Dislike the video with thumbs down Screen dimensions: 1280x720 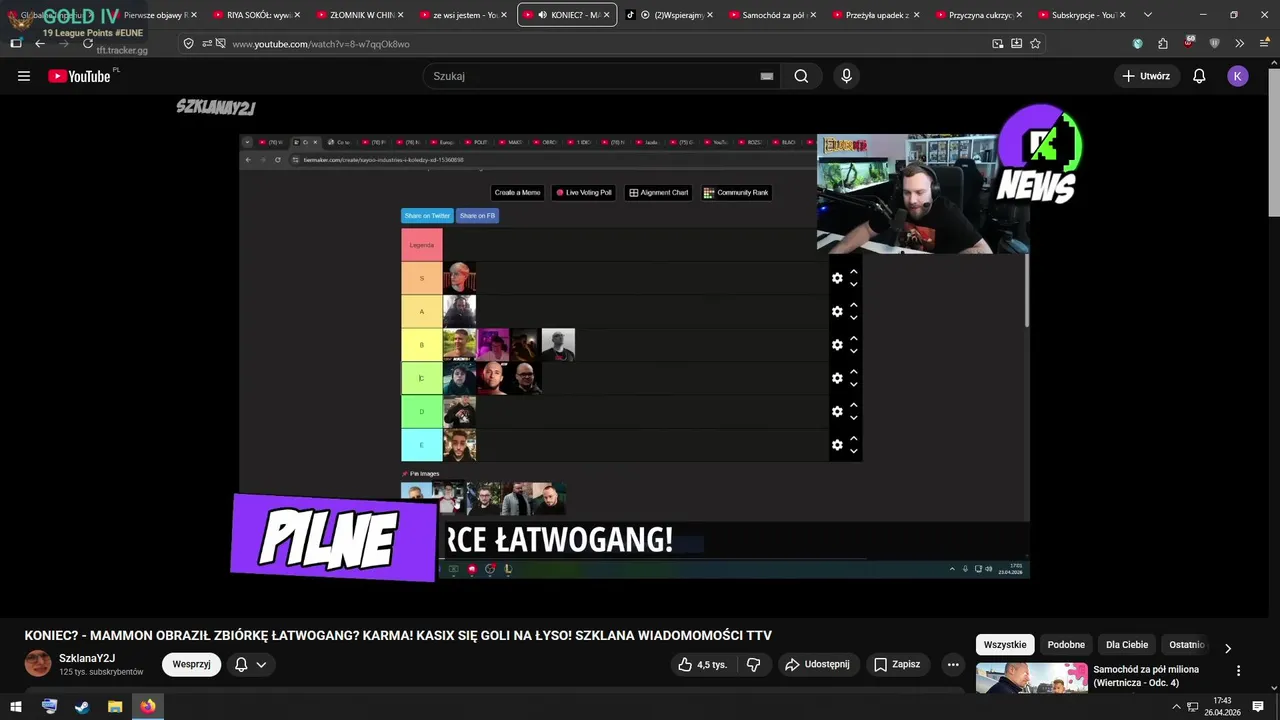754,664
